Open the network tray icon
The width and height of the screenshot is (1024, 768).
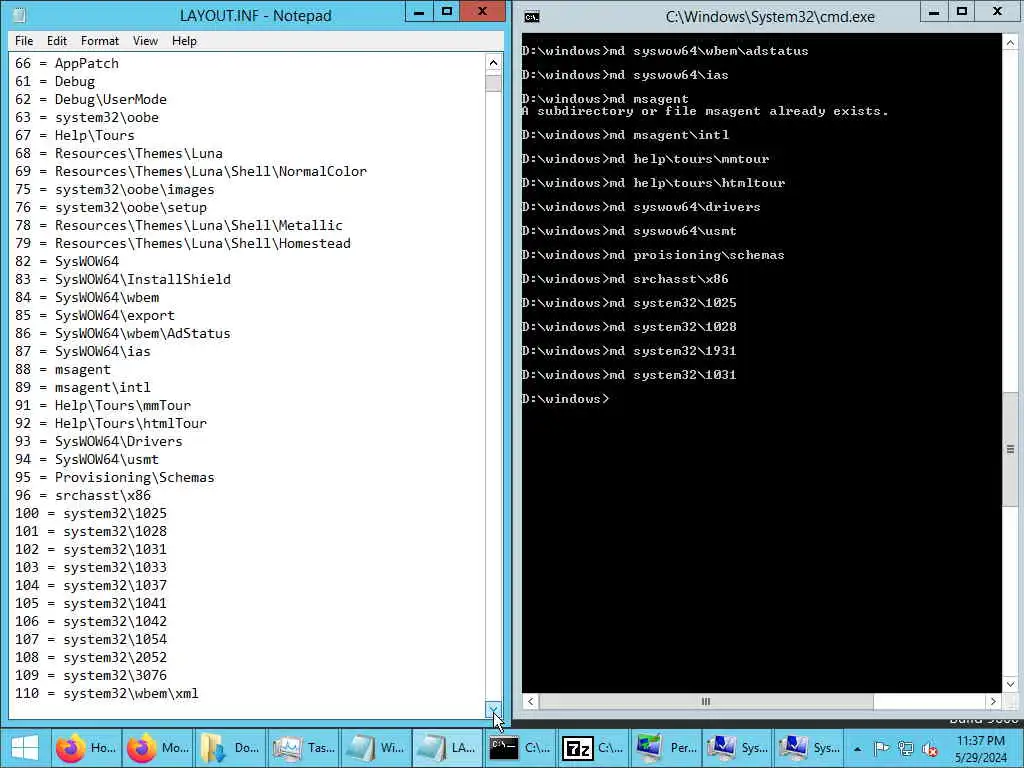click(x=905, y=749)
